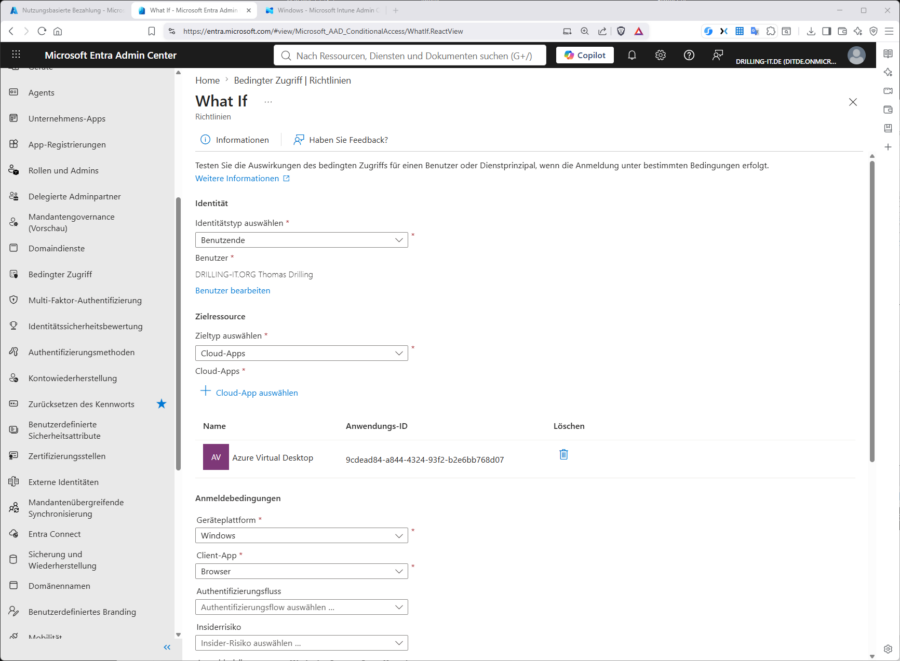The width and height of the screenshot is (900, 661).
Task: Open the Authentifizierungsflow auswählen dropdown
Action: [x=301, y=607]
